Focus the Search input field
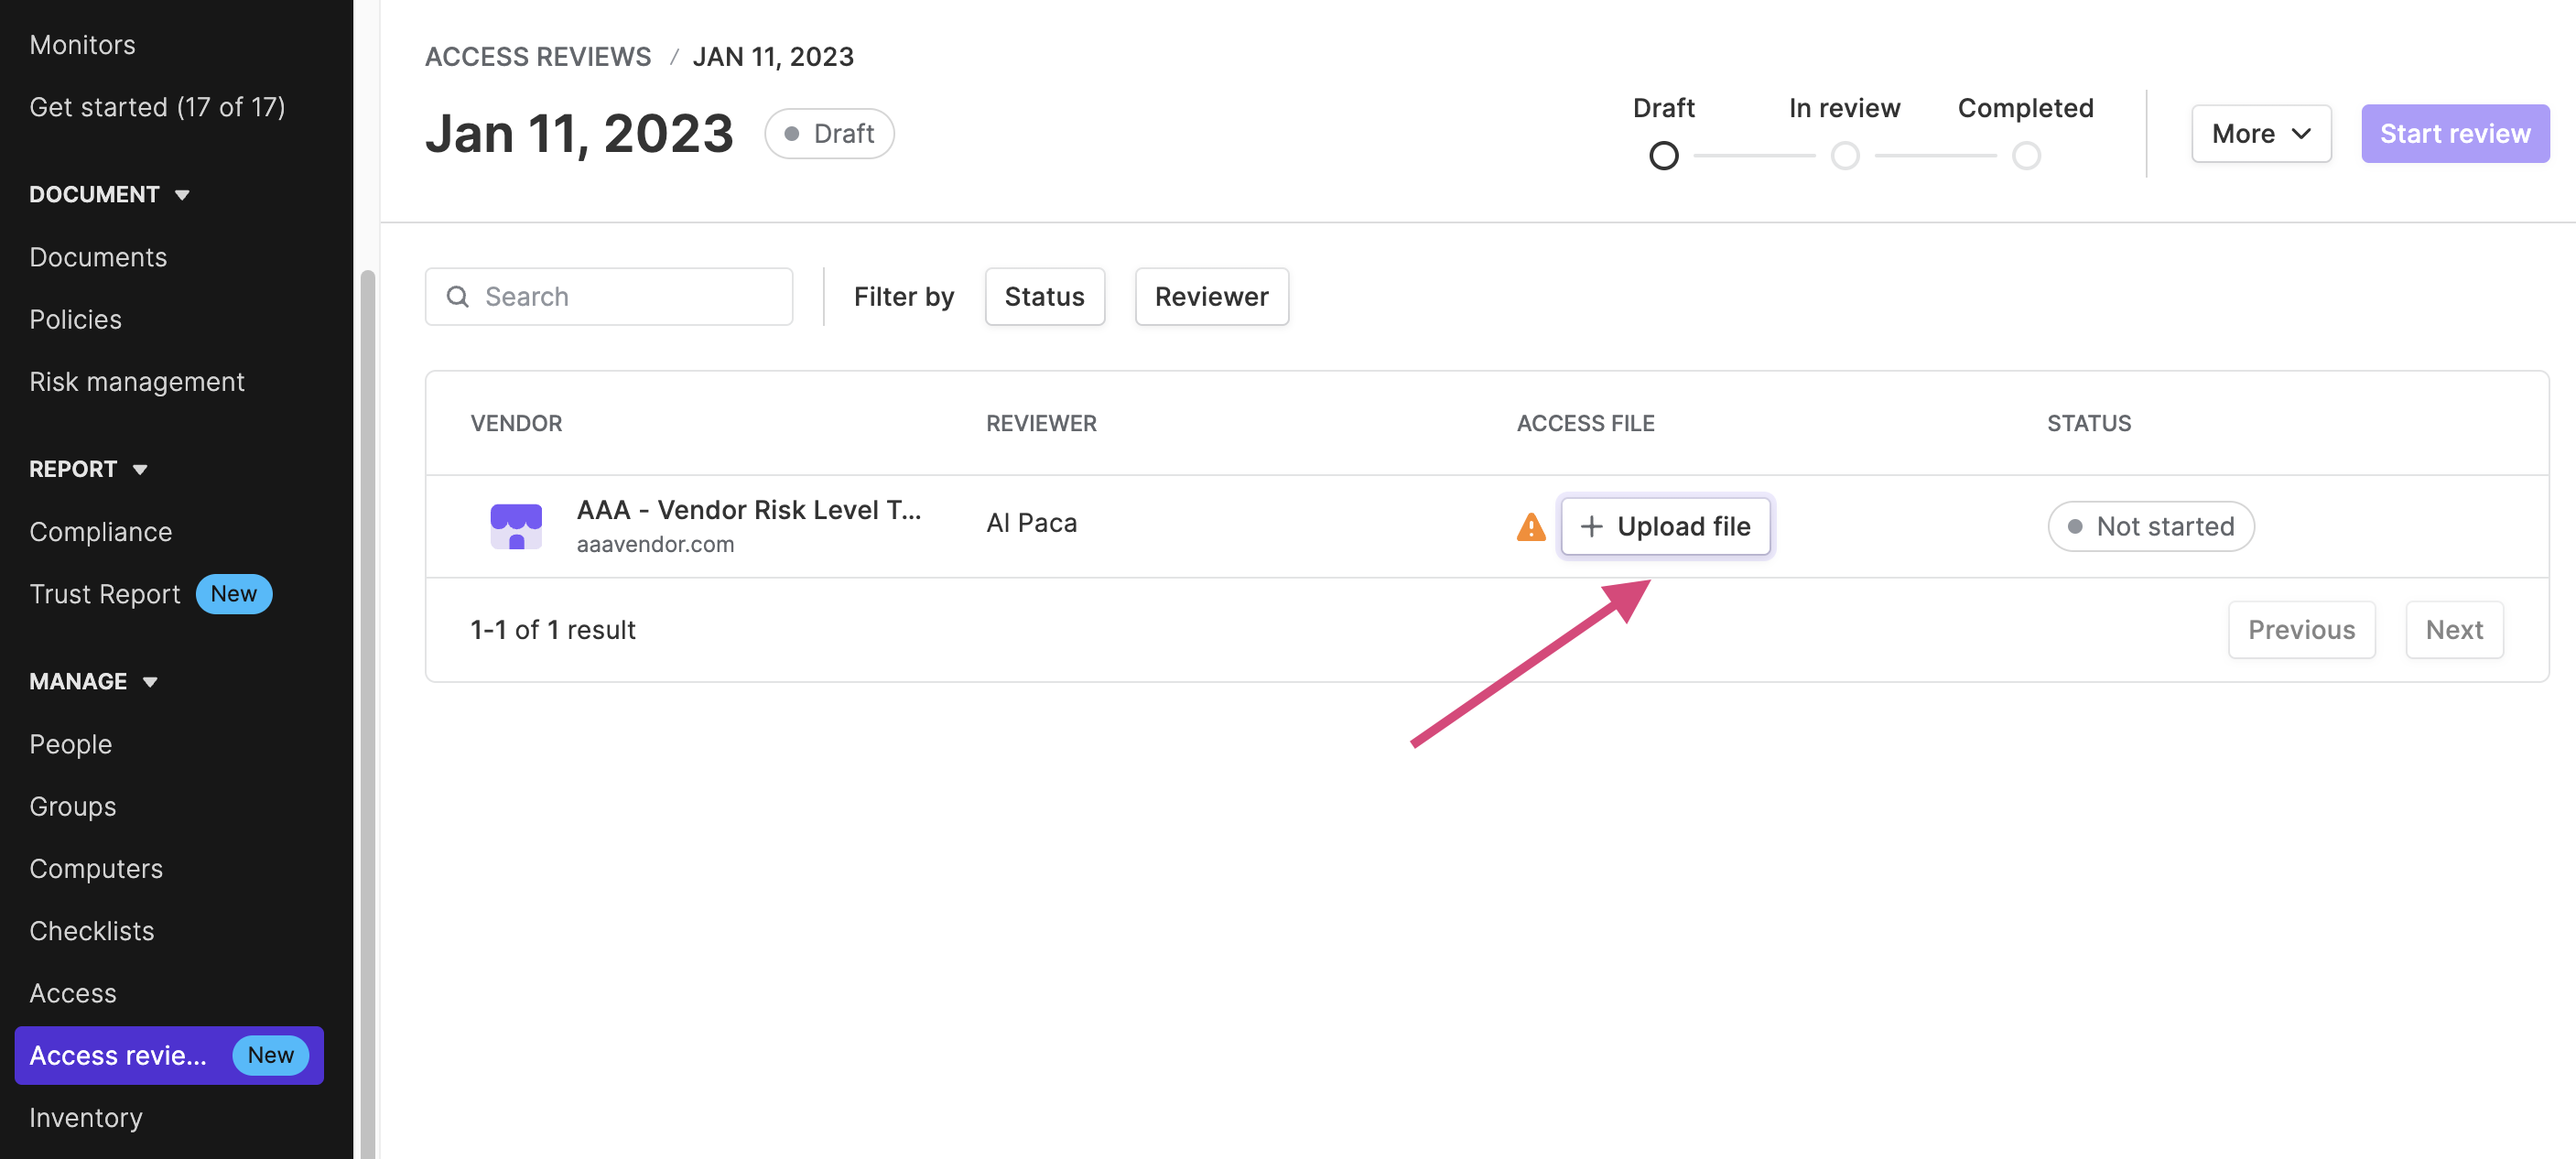This screenshot has width=2576, height=1159. (608, 297)
